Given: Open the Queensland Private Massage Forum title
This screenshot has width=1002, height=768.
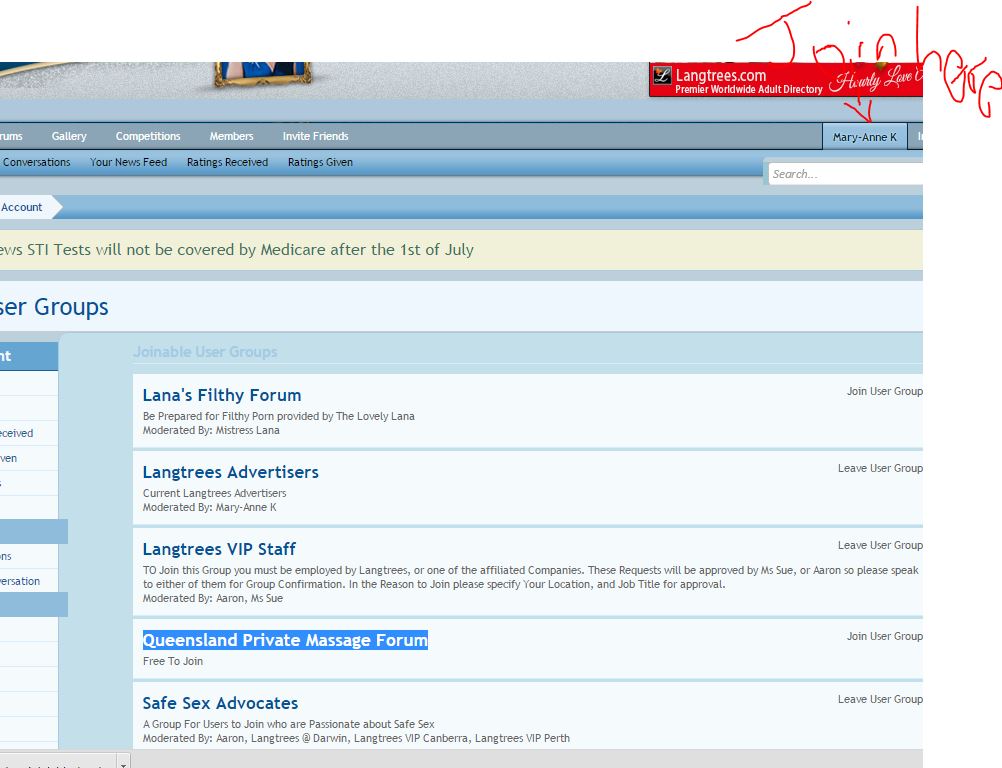Looking at the screenshot, I should pyautogui.click(x=285, y=640).
